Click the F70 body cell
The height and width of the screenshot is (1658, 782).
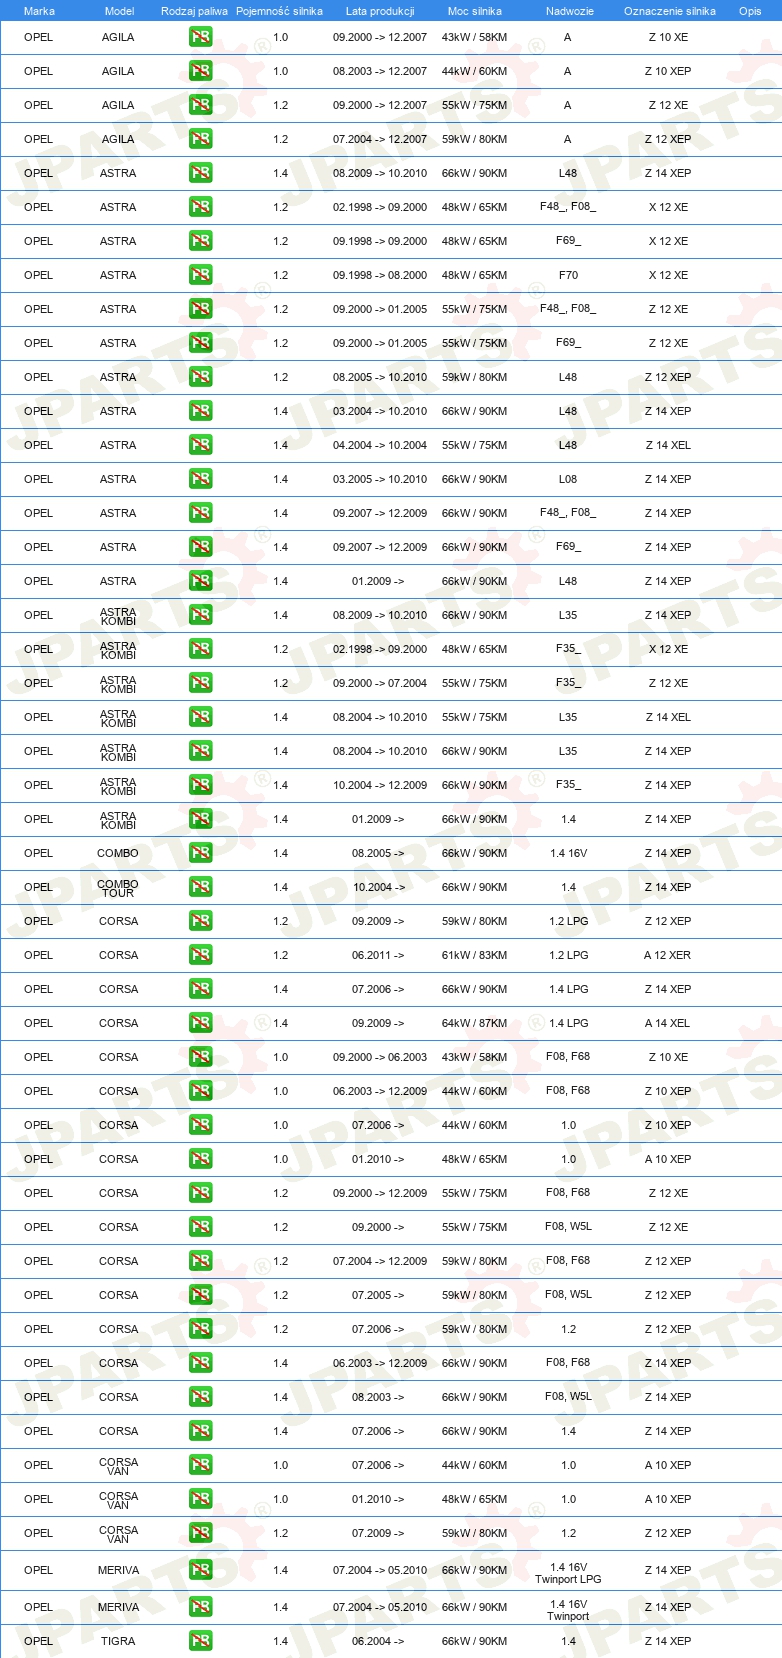[568, 275]
